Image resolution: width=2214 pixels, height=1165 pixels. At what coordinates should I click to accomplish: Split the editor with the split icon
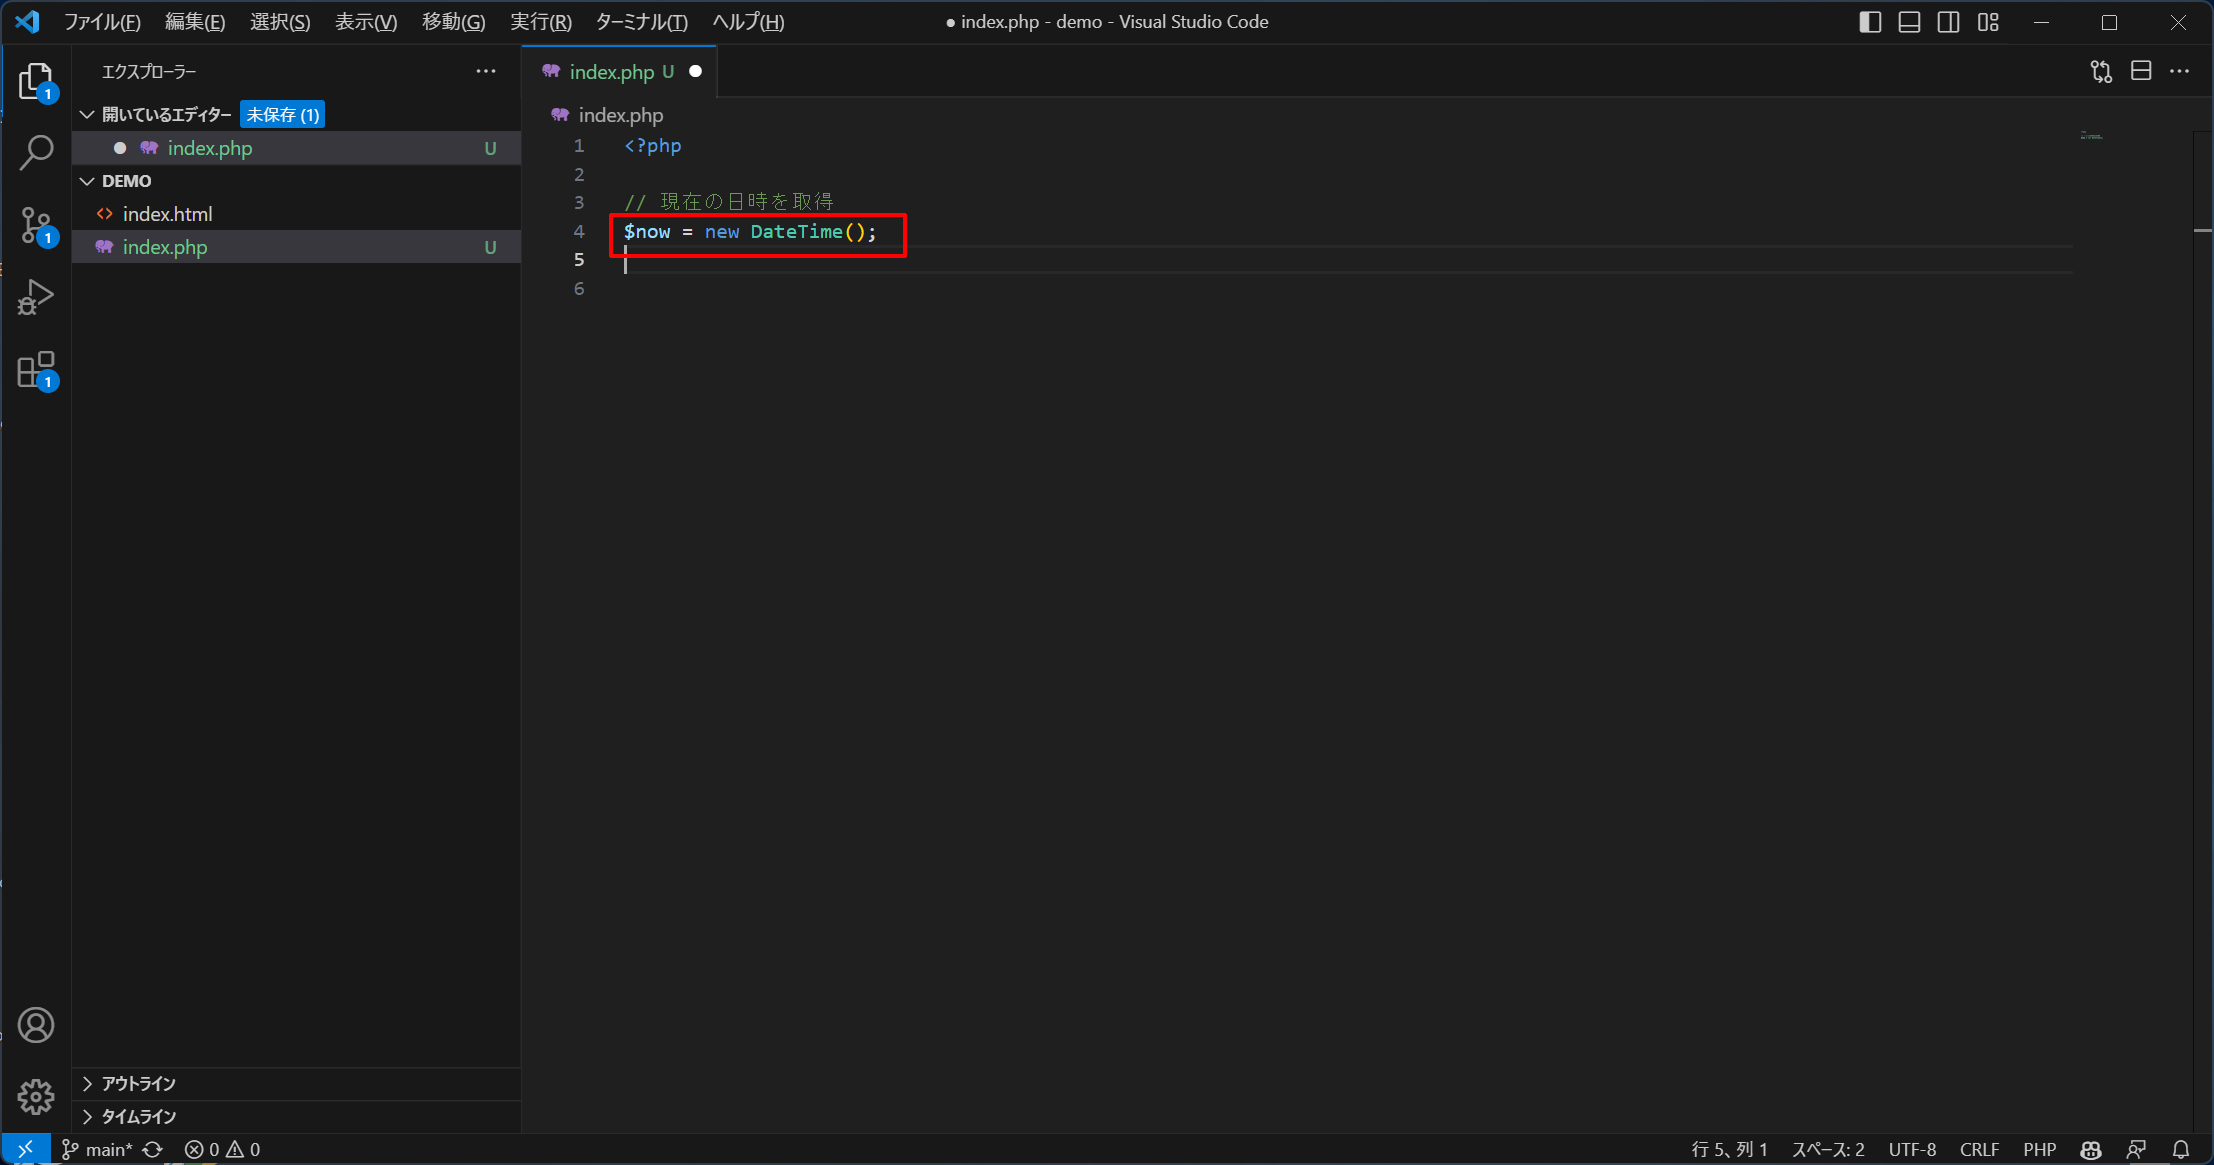[2141, 71]
